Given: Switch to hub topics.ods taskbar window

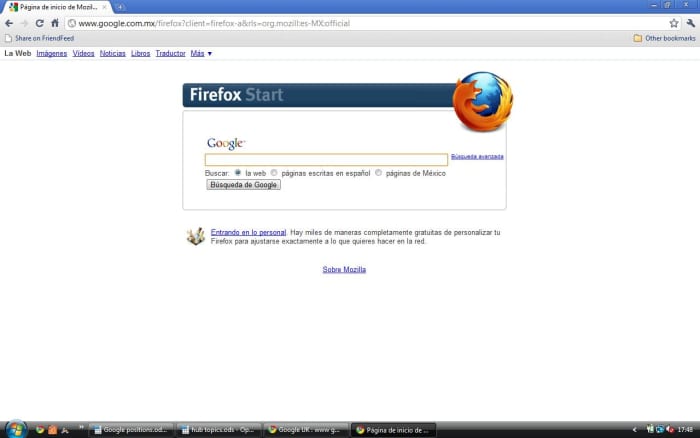Looking at the screenshot, I should [219, 430].
